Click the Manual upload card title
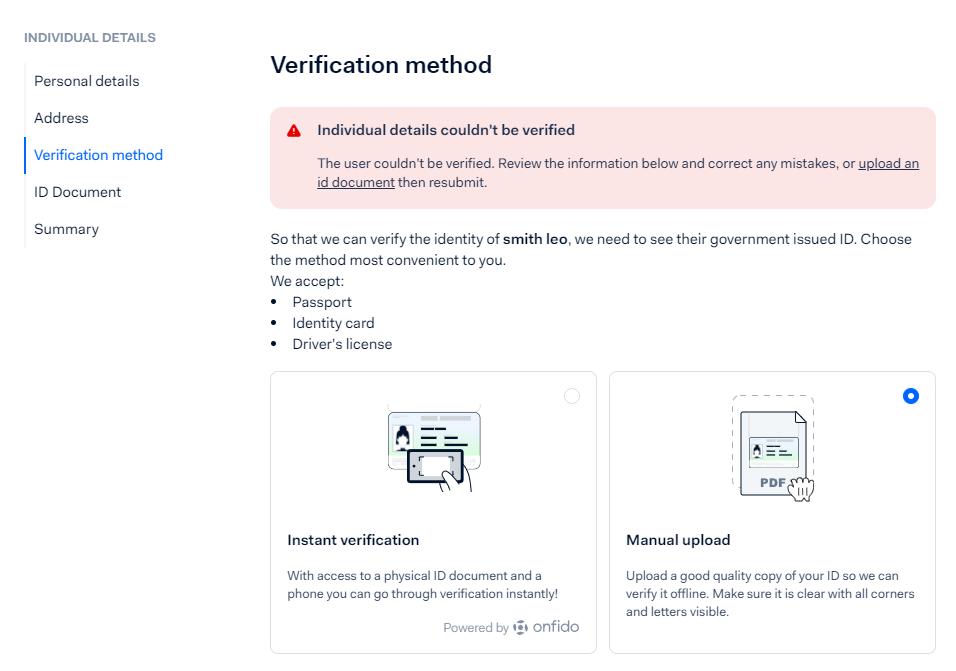 (678, 540)
